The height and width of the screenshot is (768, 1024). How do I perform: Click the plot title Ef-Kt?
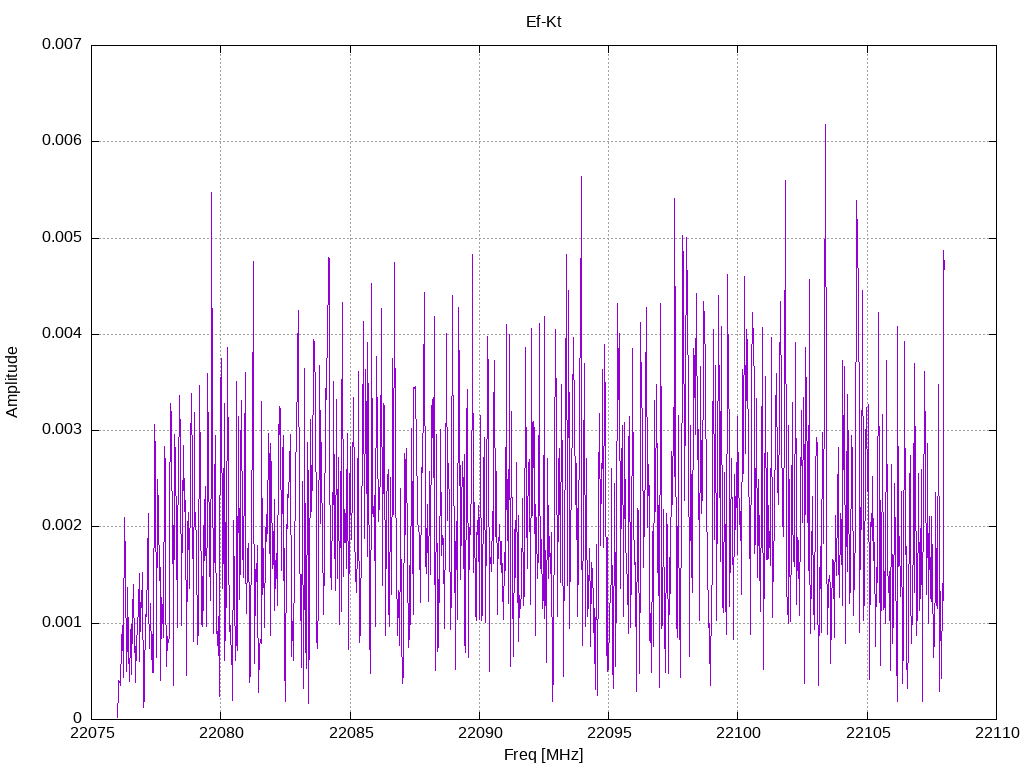click(x=543, y=22)
